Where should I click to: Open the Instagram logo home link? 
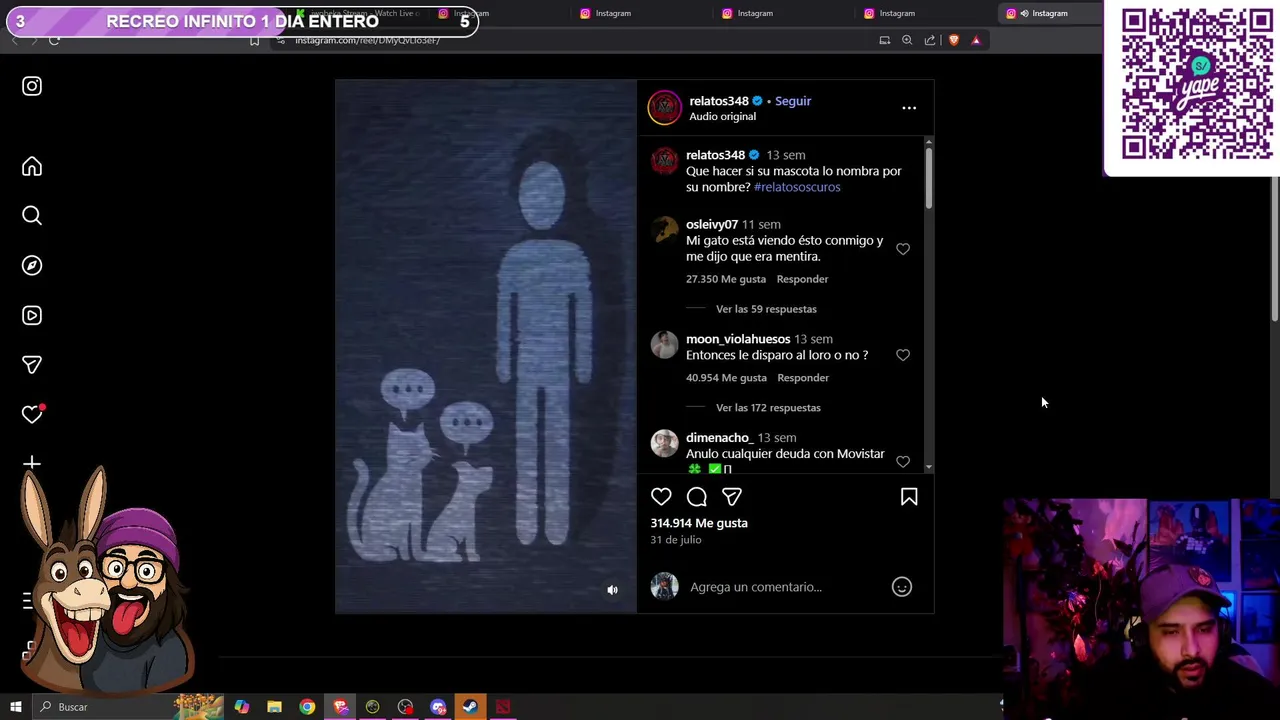coord(32,86)
